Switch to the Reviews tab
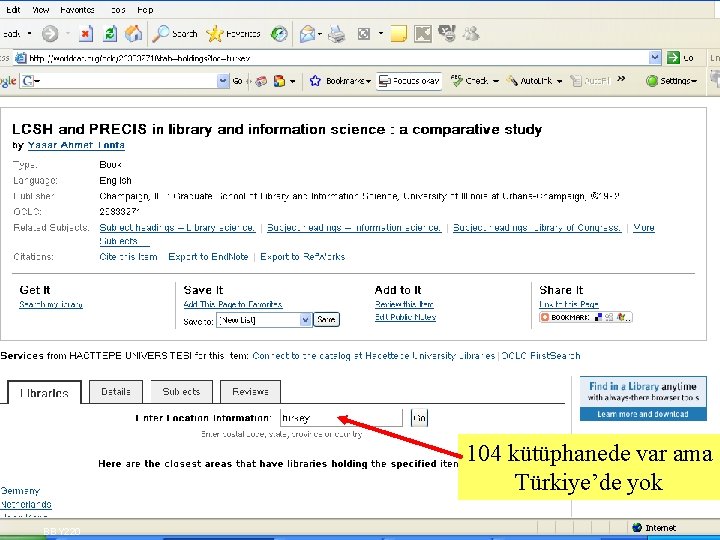720x540 pixels. point(250,392)
